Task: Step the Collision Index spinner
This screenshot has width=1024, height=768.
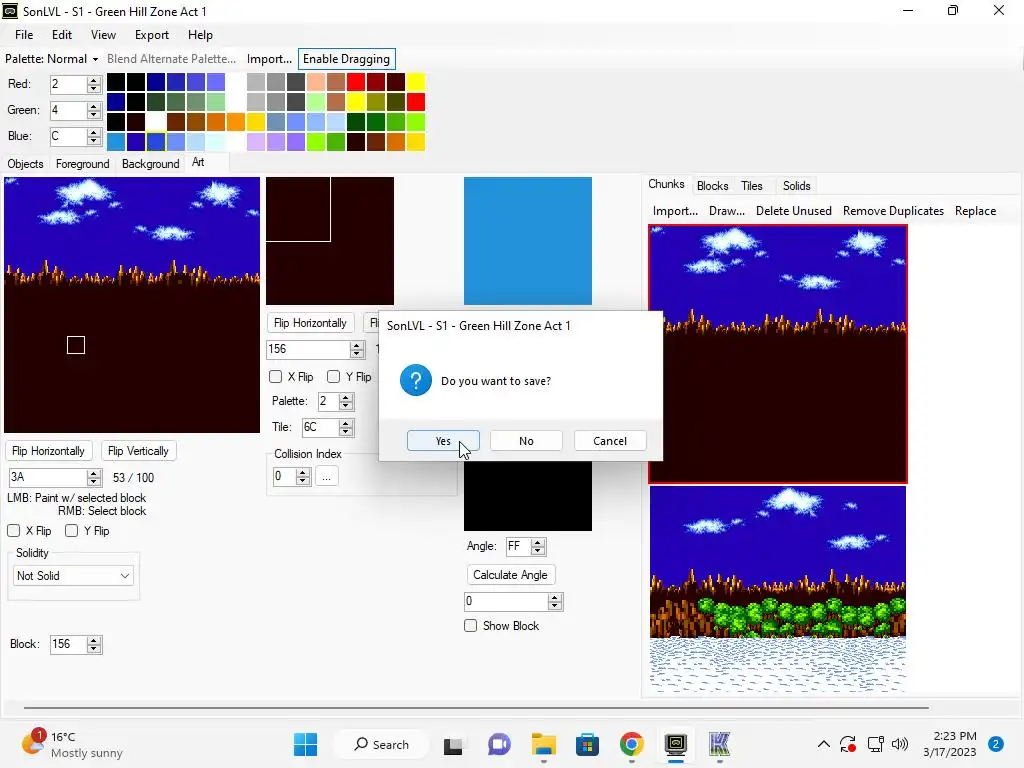Action: [x=302, y=476]
